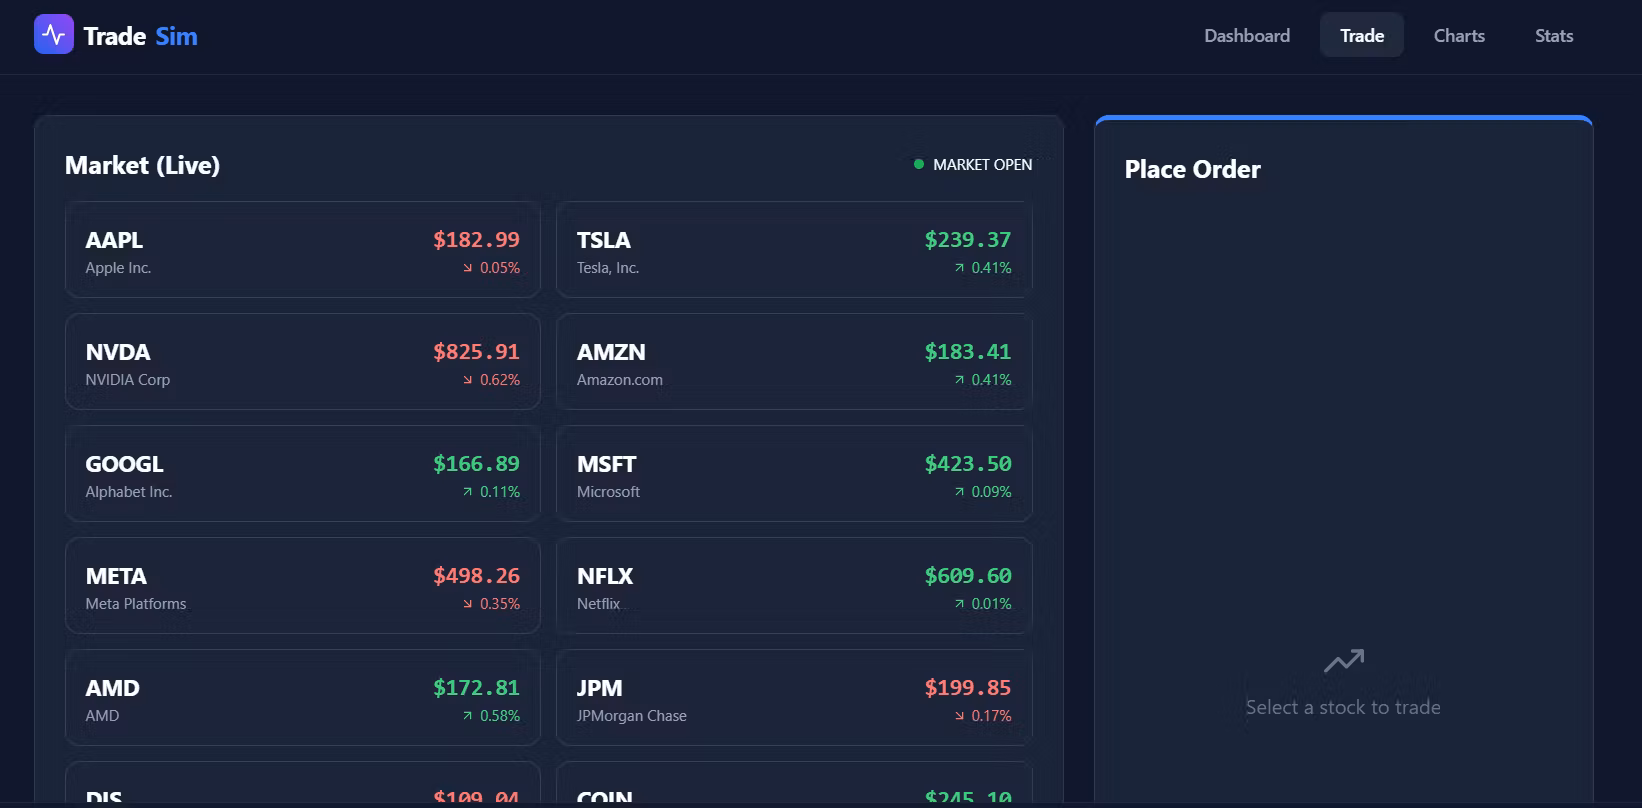
Task: Click the JPM down-arrow change icon
Action: [x=959, y=716]
